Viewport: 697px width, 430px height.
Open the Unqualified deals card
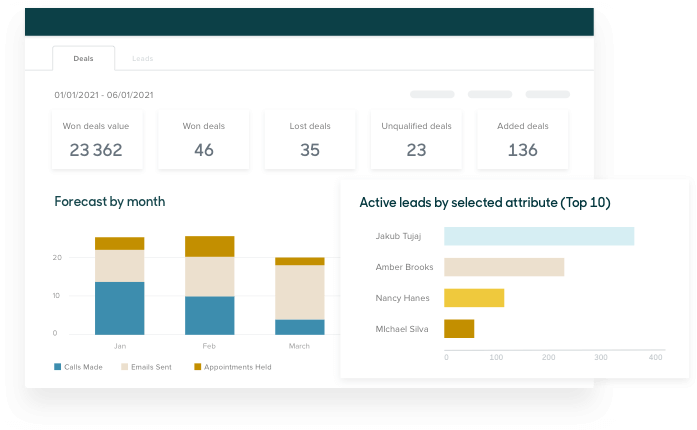tap(416, 140)
